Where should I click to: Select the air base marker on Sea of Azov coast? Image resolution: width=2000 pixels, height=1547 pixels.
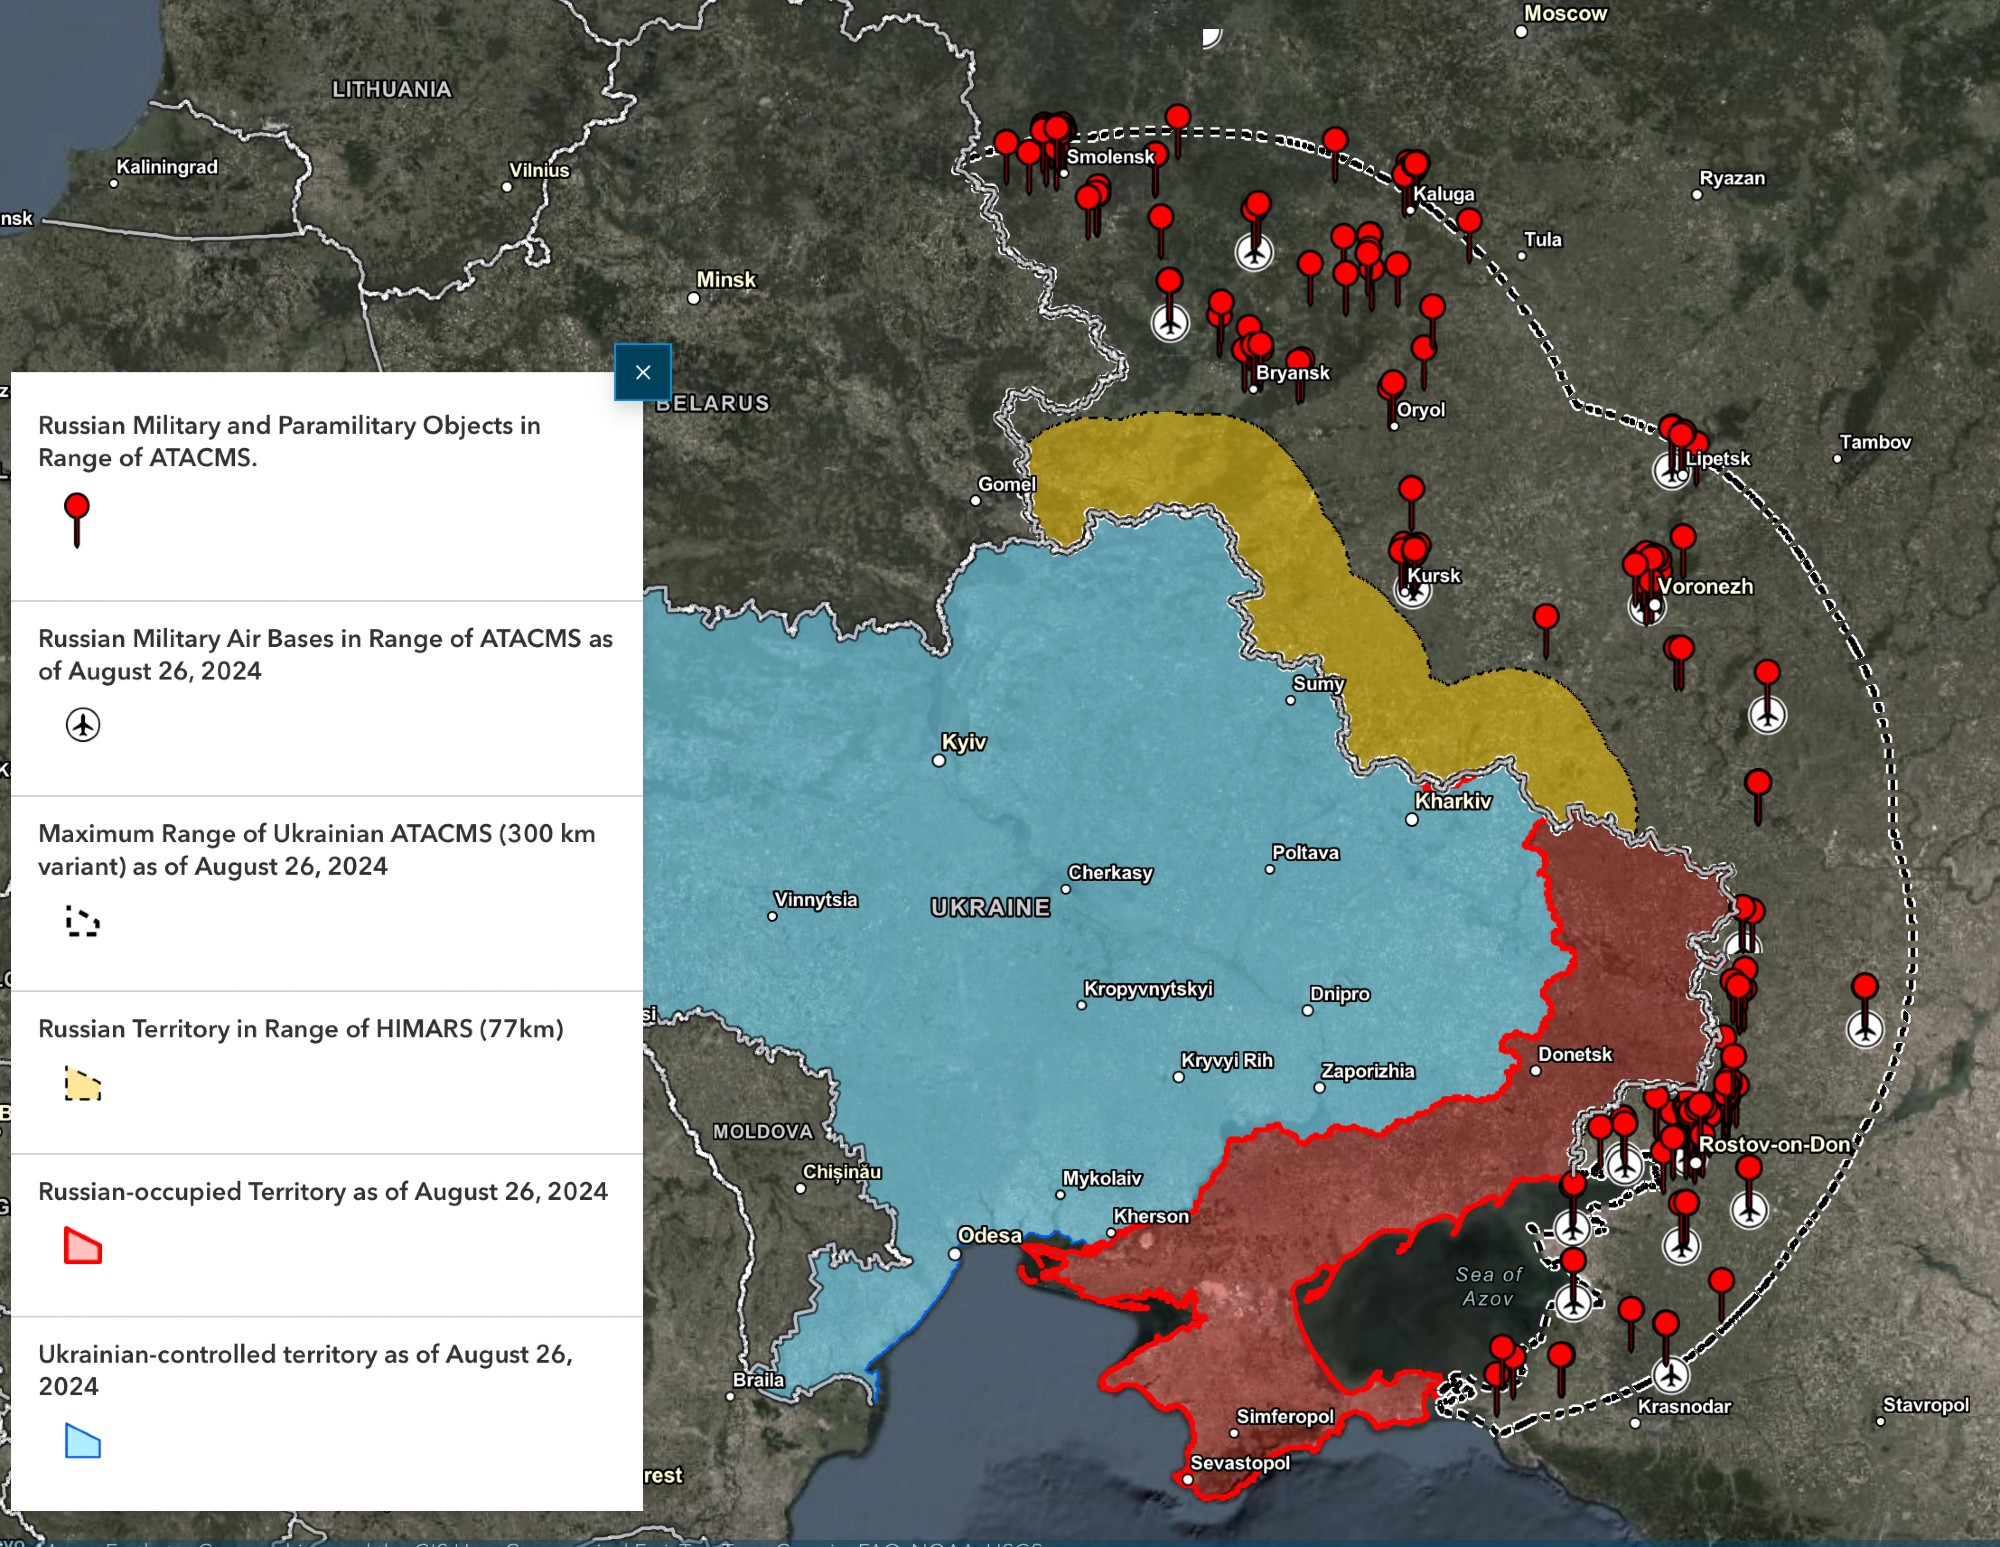pyautogui.click(x=1574, y=1303)
